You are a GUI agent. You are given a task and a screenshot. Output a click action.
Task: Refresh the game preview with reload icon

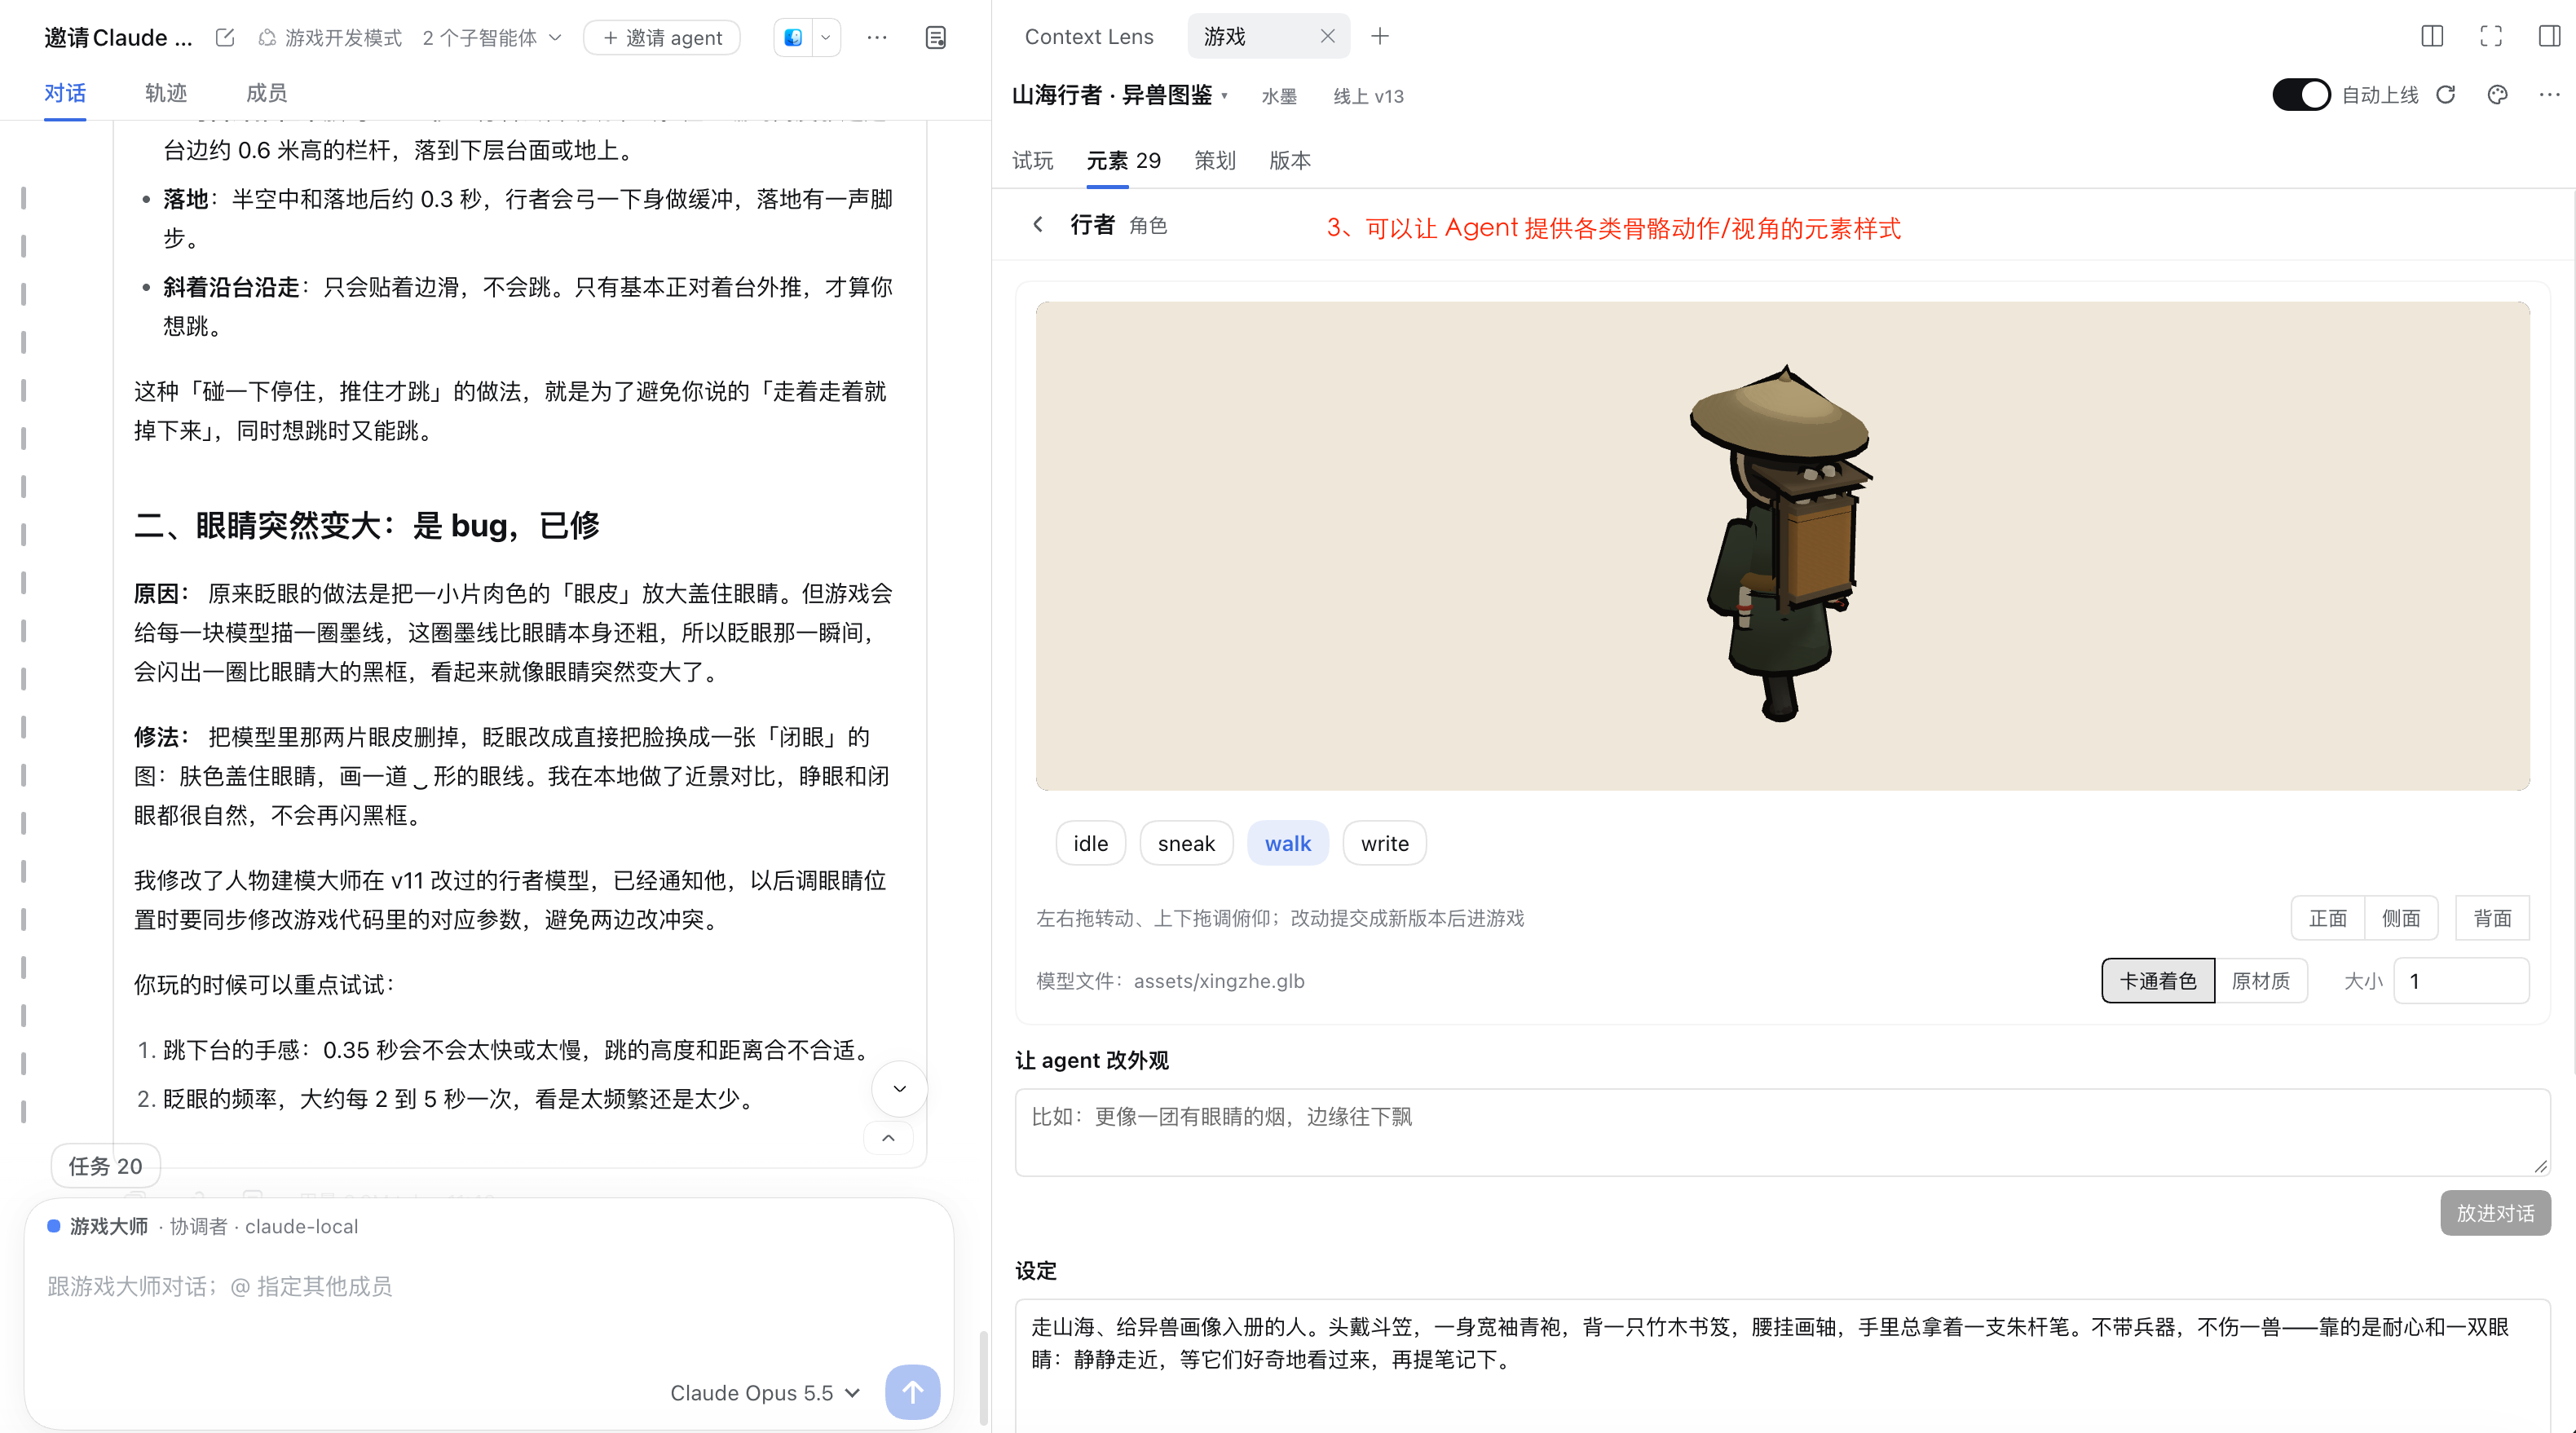(x=2446, y=95)
